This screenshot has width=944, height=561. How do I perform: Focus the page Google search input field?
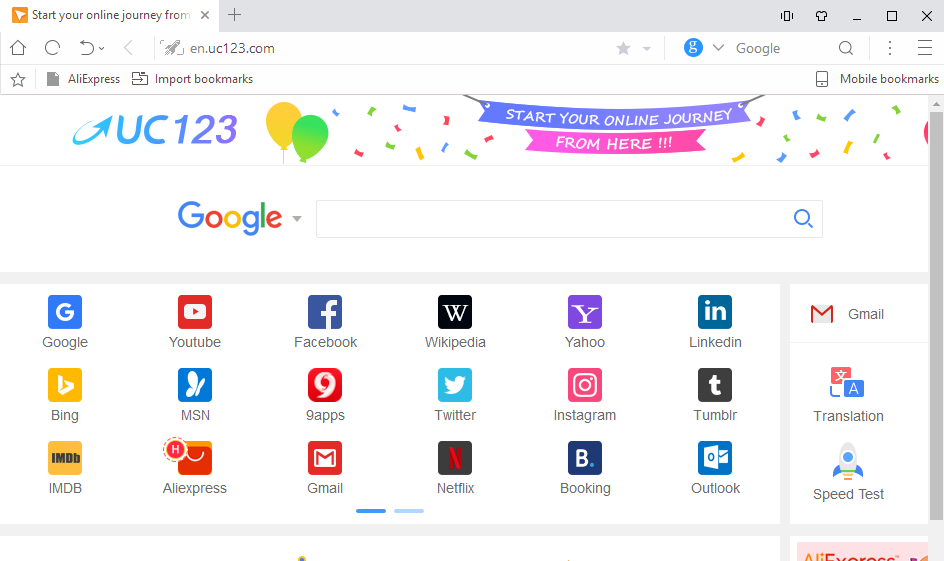(x=553, y=219)
